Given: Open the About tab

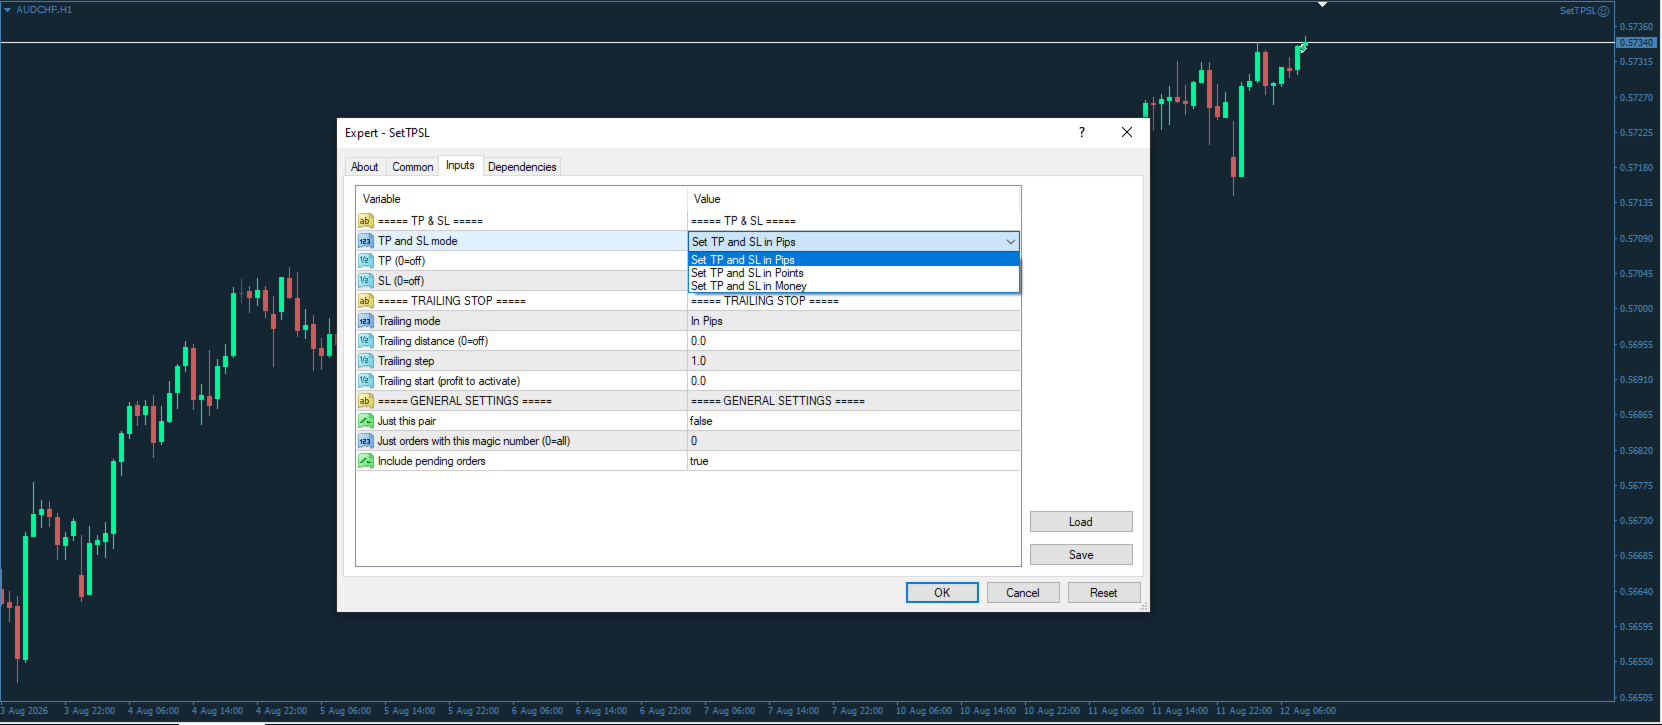Looking at the screenshot, I should tap(365, 167).
